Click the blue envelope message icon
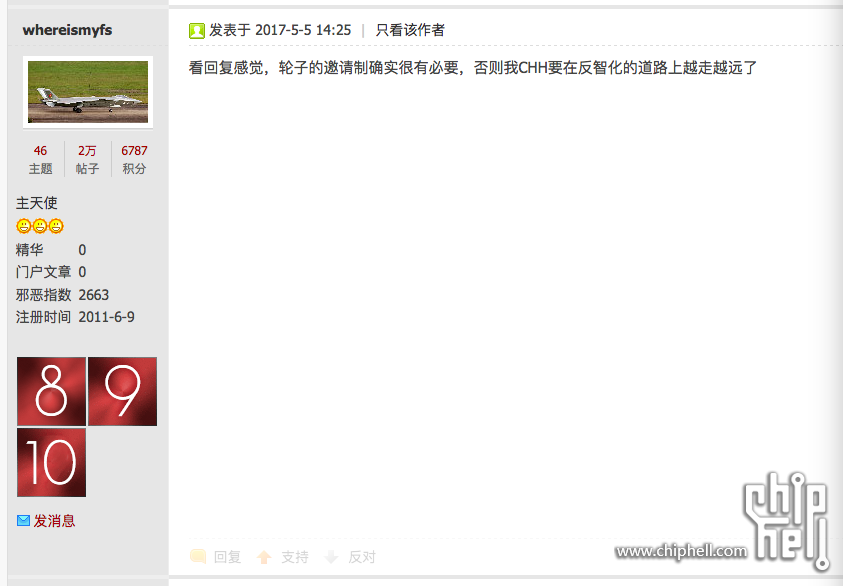Image resolution: width=843 pixels, height=586 pixels. click(23, 520)
